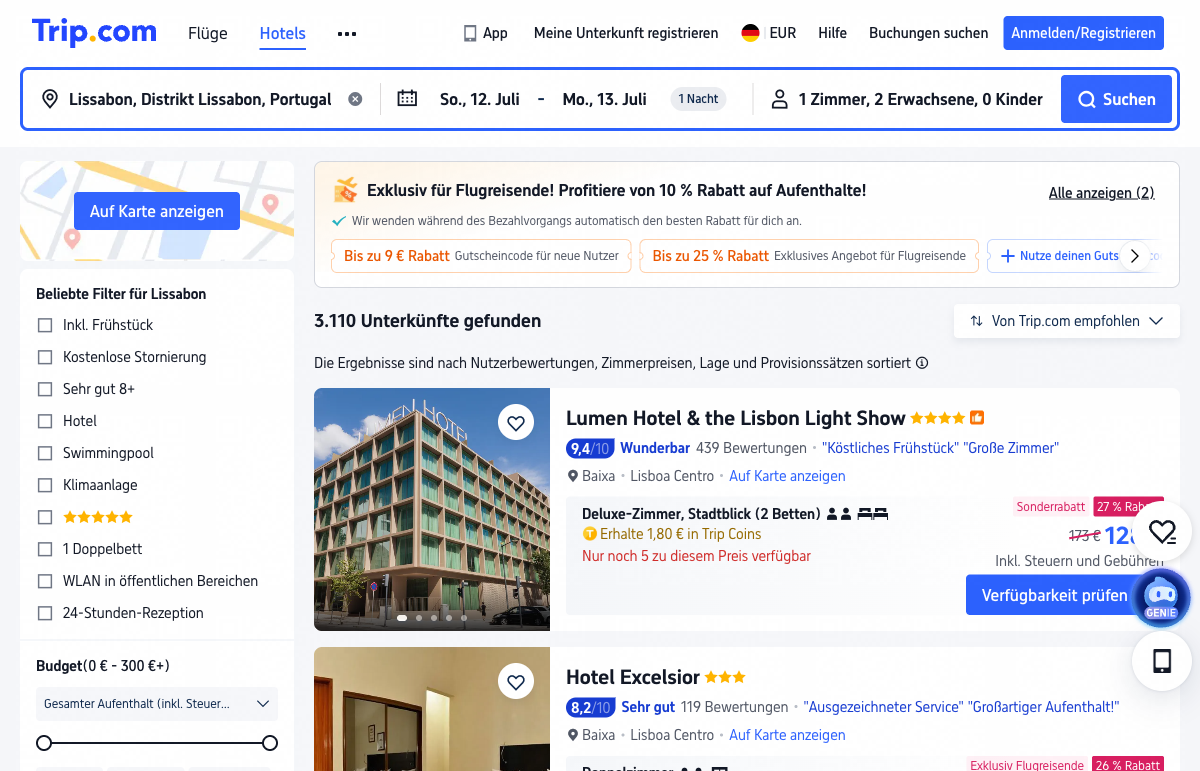
Task: Click the floating mobile app icon
Action: coord(1162,661)
